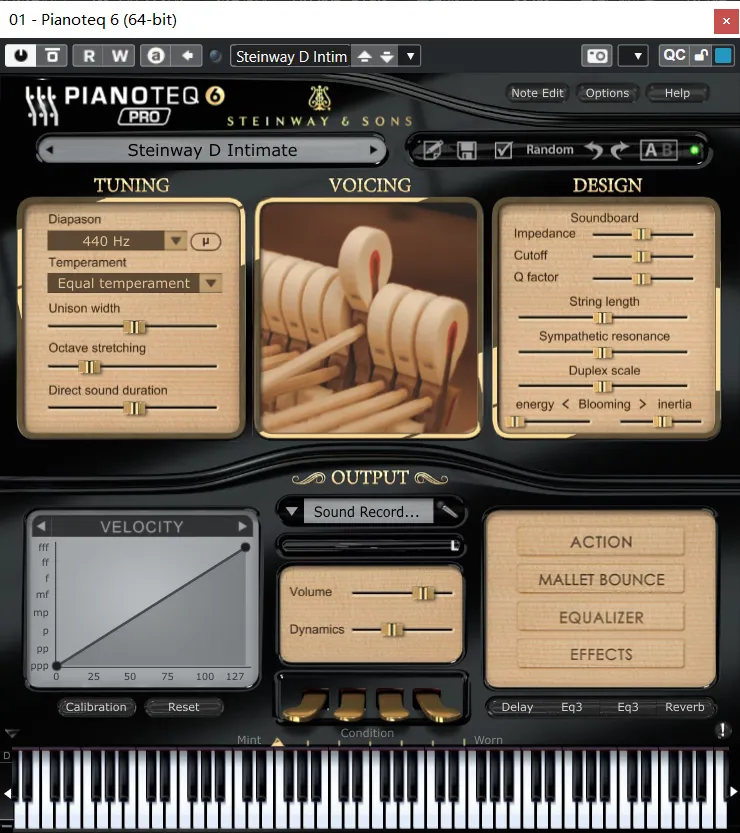Image resolution: width=740 pixels, height=833 pixels.
Task: Click the micro-tuning μ button
Action: point(206,242)
